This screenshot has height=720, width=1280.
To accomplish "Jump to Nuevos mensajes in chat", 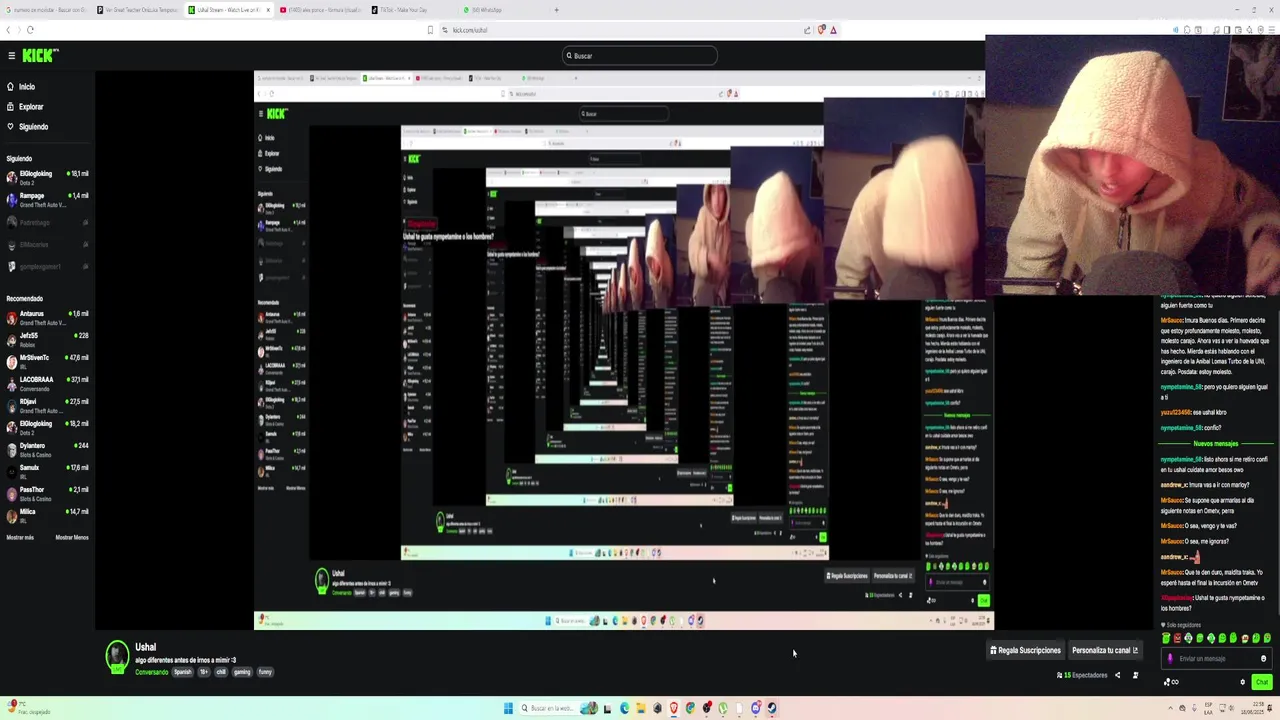I will [1215, 443].
